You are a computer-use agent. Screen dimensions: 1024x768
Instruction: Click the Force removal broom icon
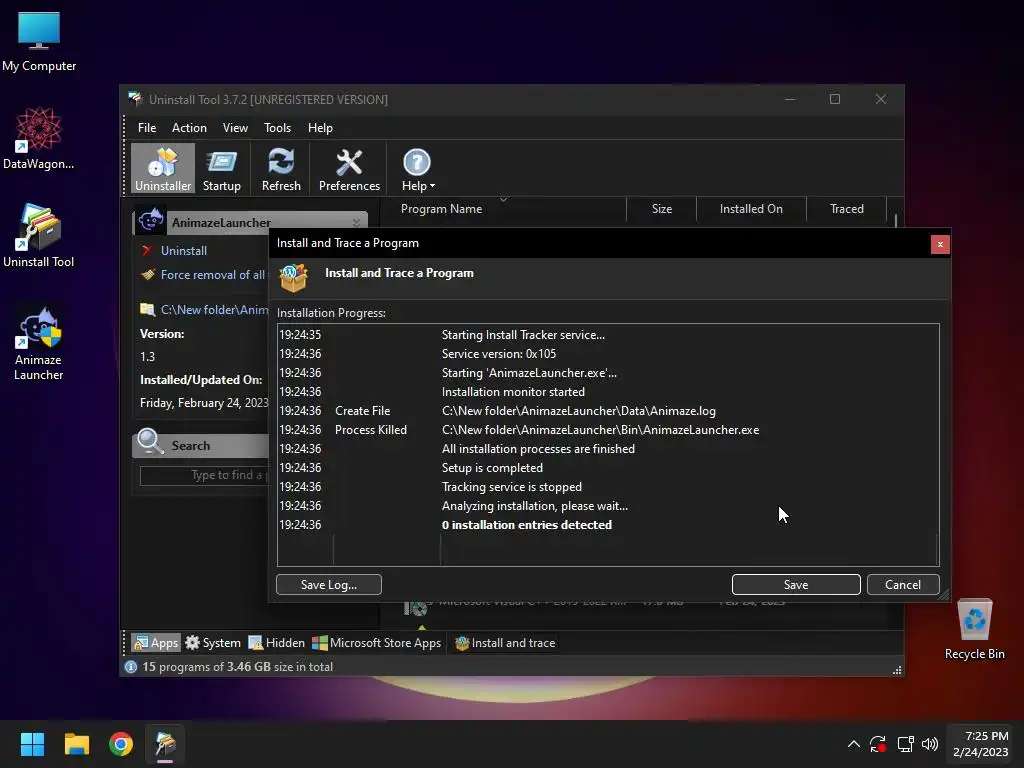[x=148, y=274]
